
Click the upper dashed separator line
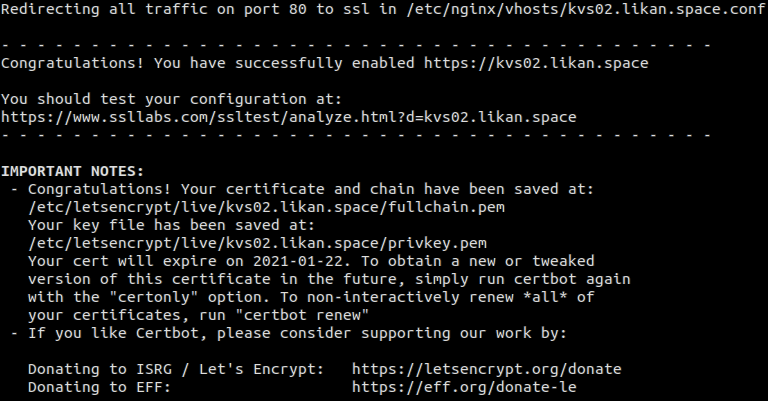coord(356,45)
